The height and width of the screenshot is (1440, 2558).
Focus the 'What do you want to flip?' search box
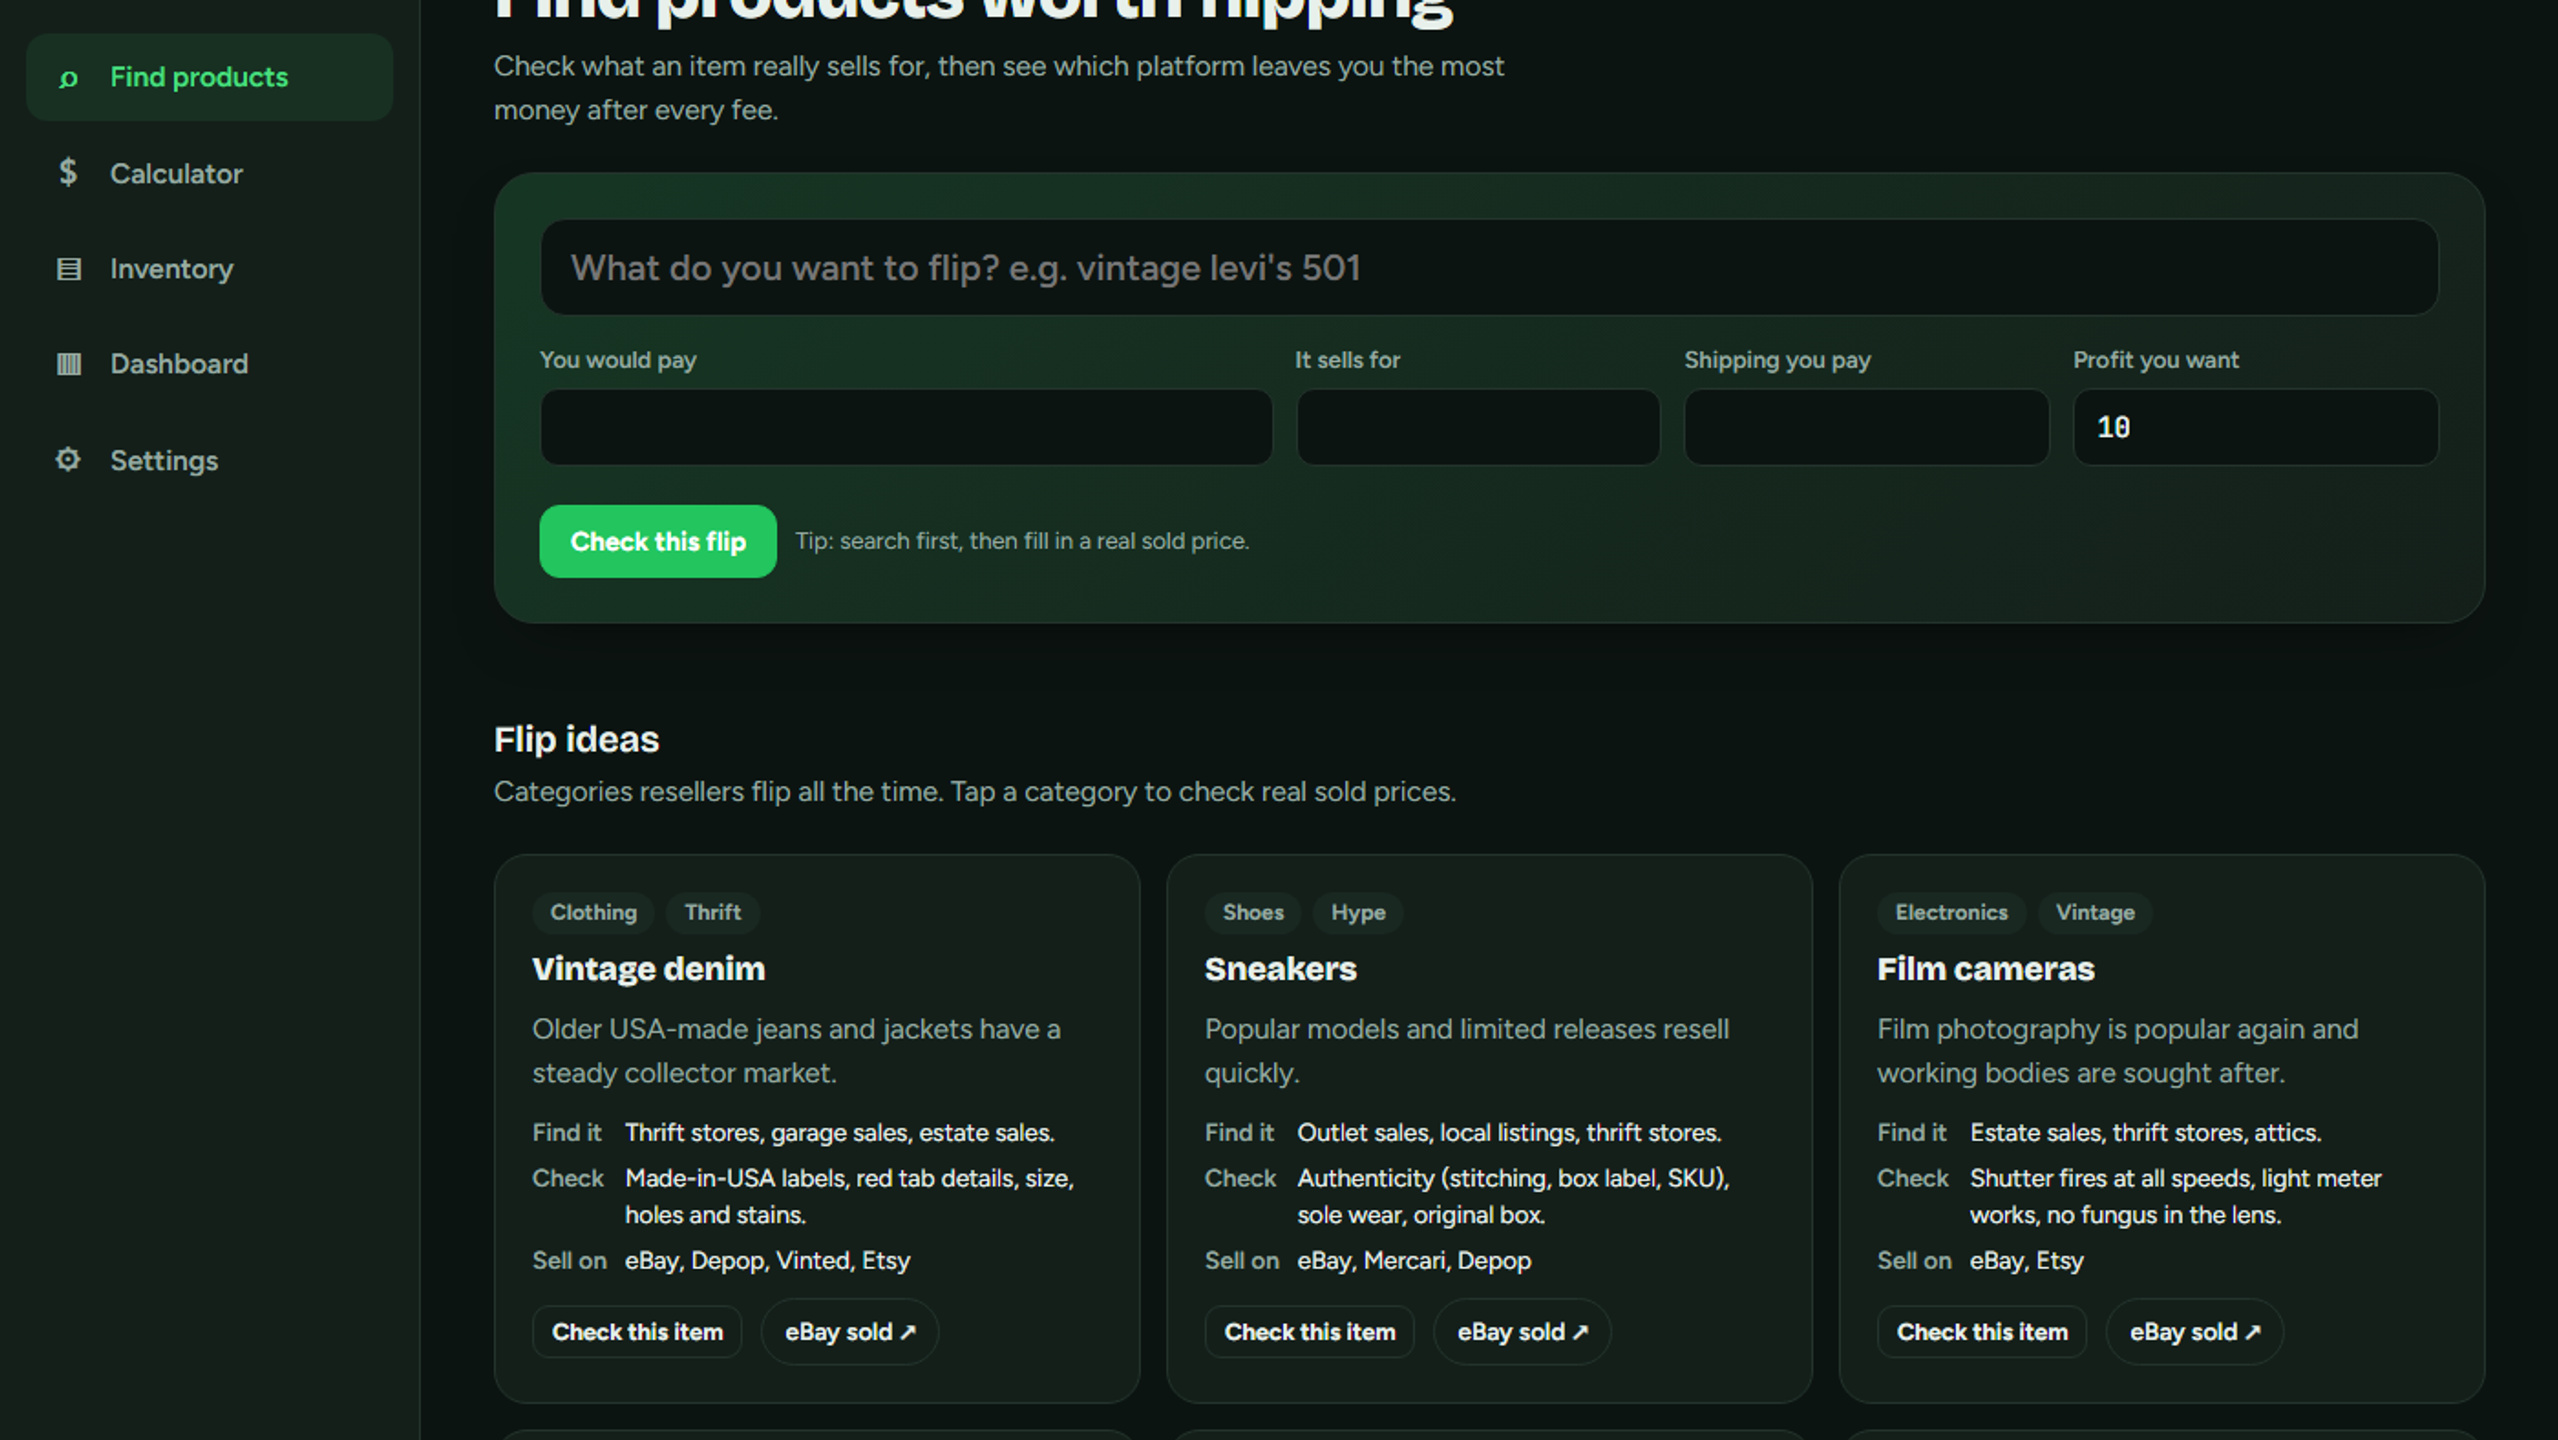pos(1489,268)
